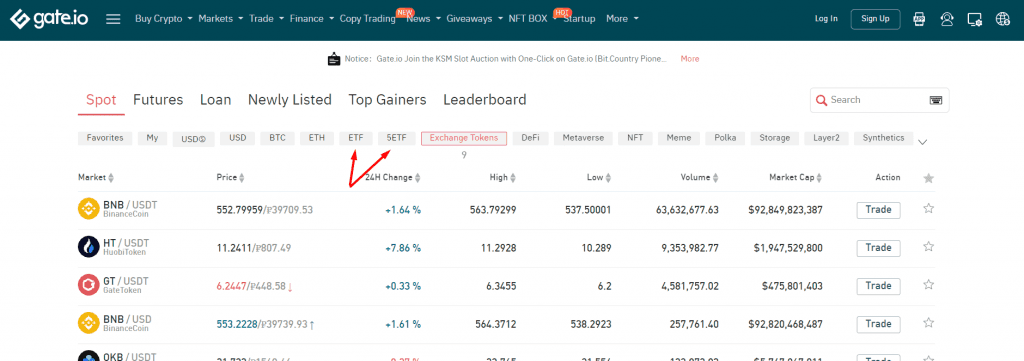Open NFT BOX menu item
1024x361 pixels.
click(x=528, y=19)
